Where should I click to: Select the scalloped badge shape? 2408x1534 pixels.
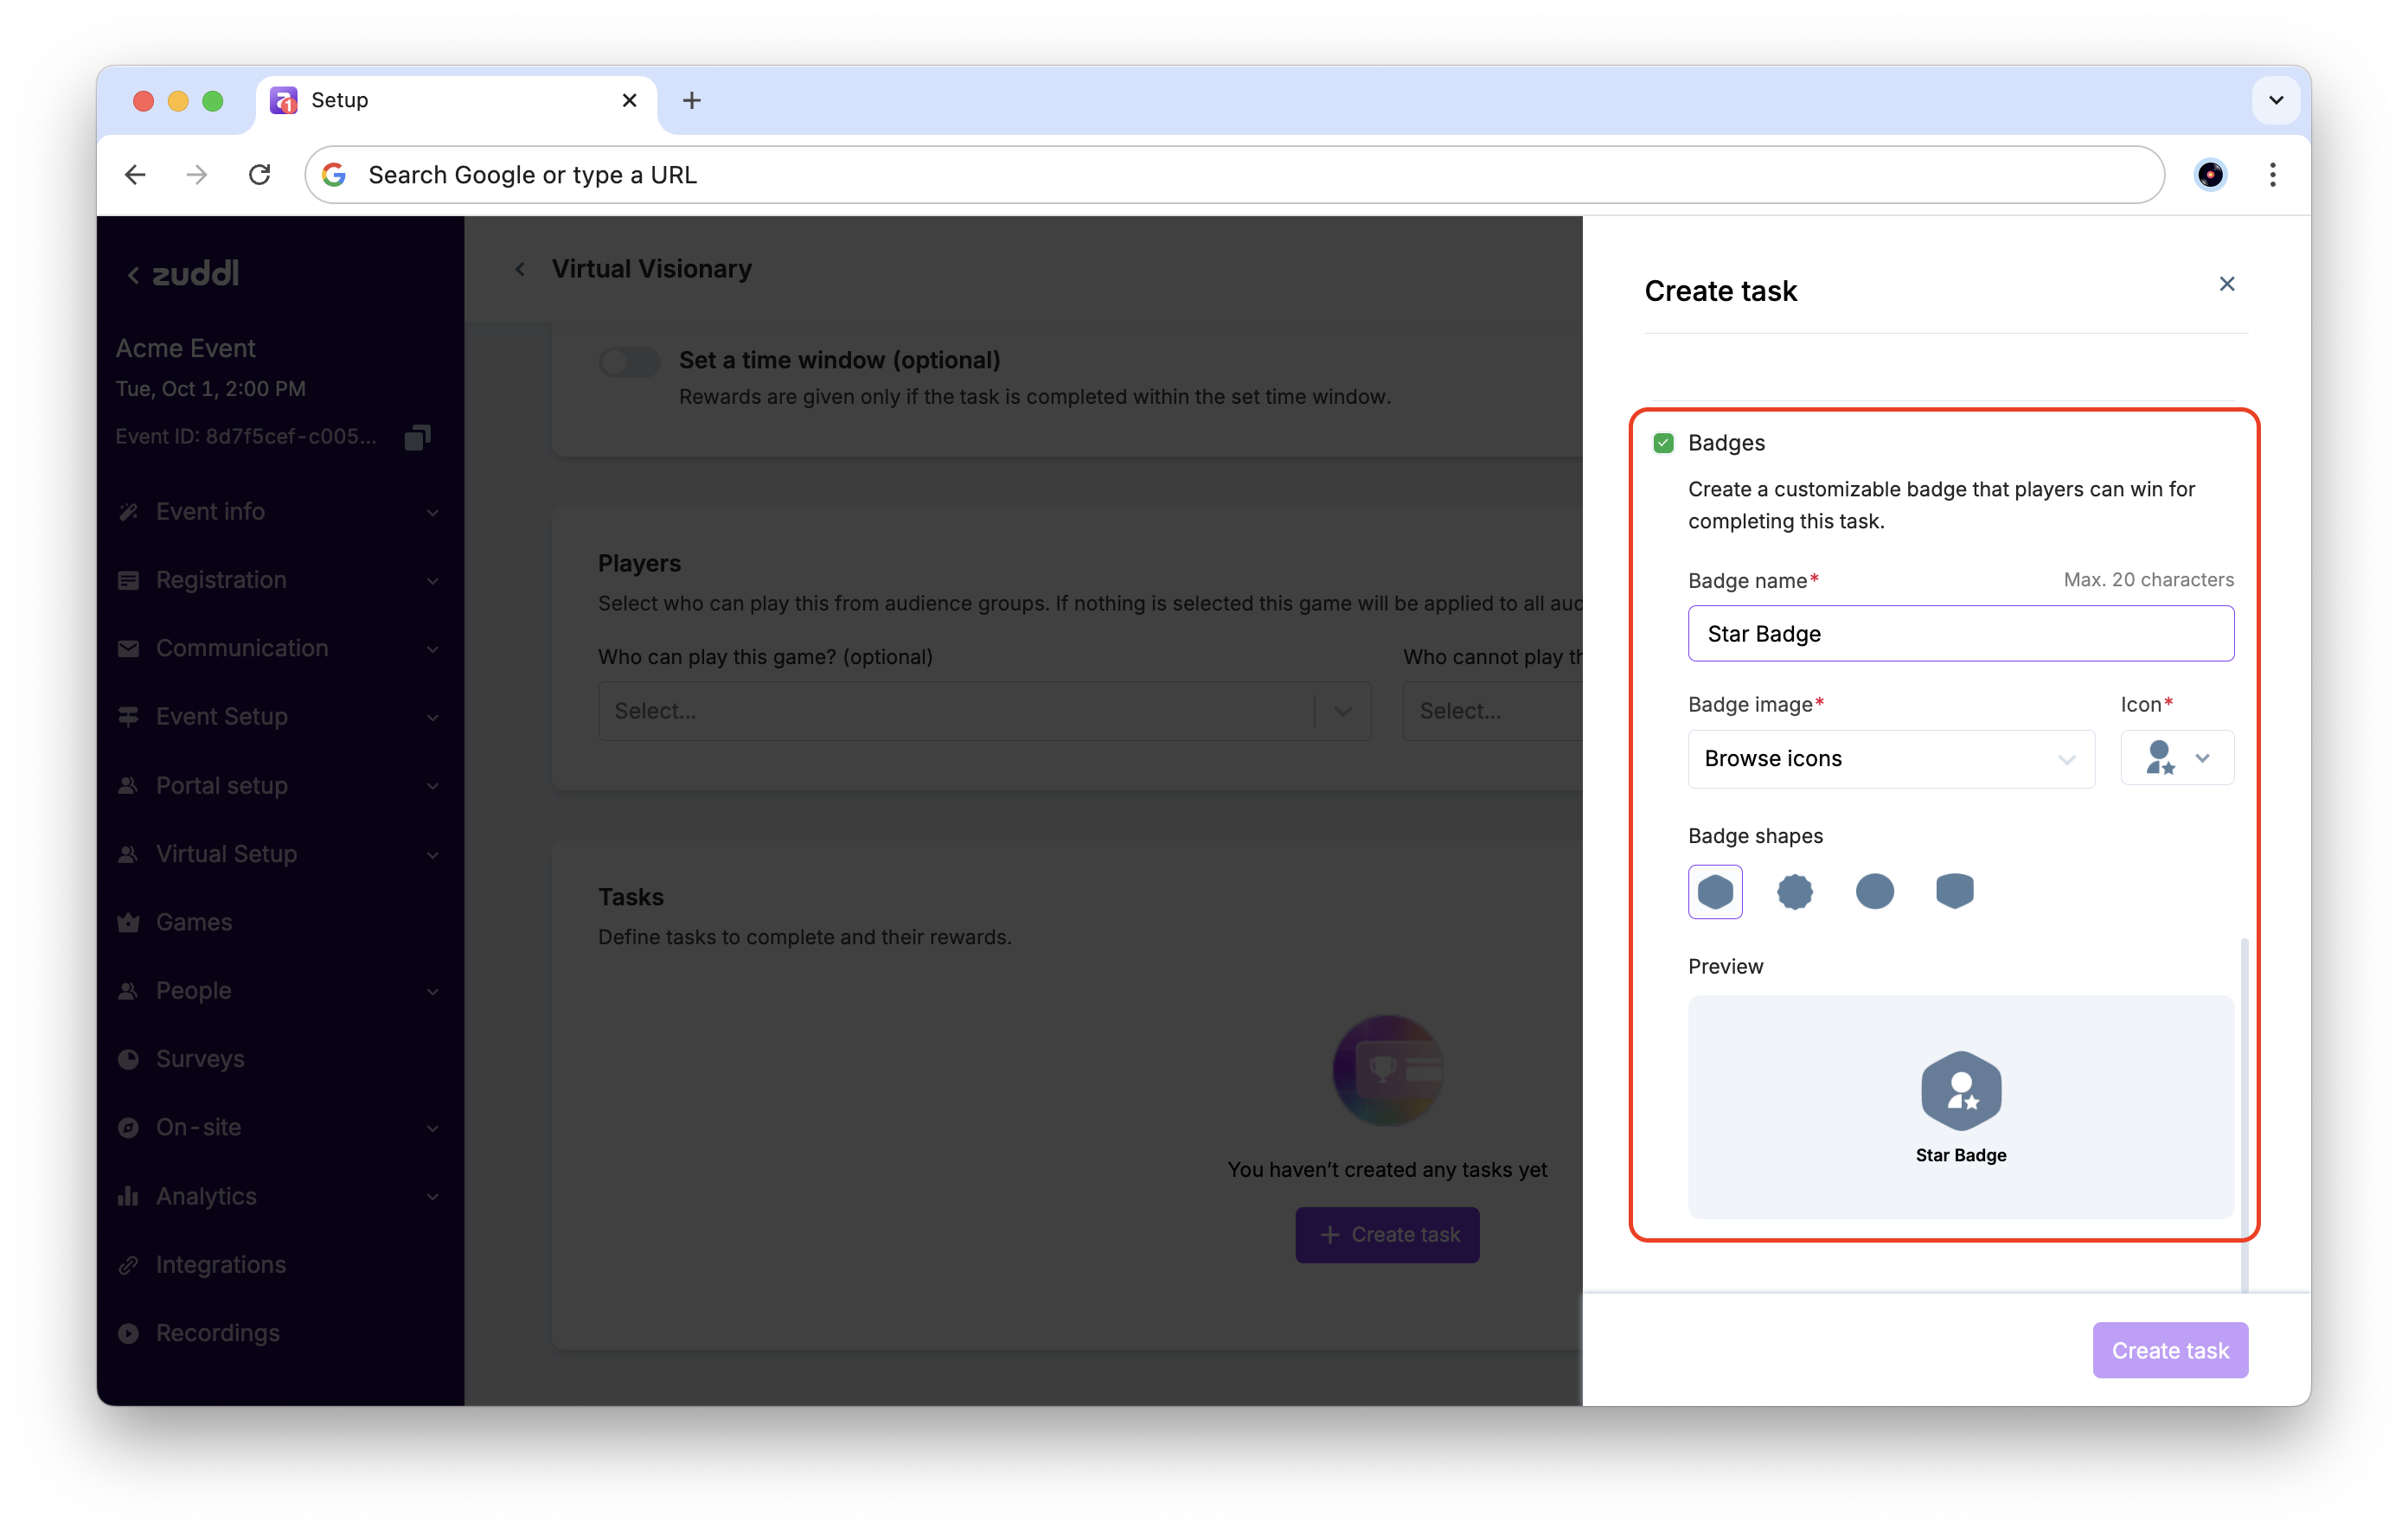pos(1794,891)
